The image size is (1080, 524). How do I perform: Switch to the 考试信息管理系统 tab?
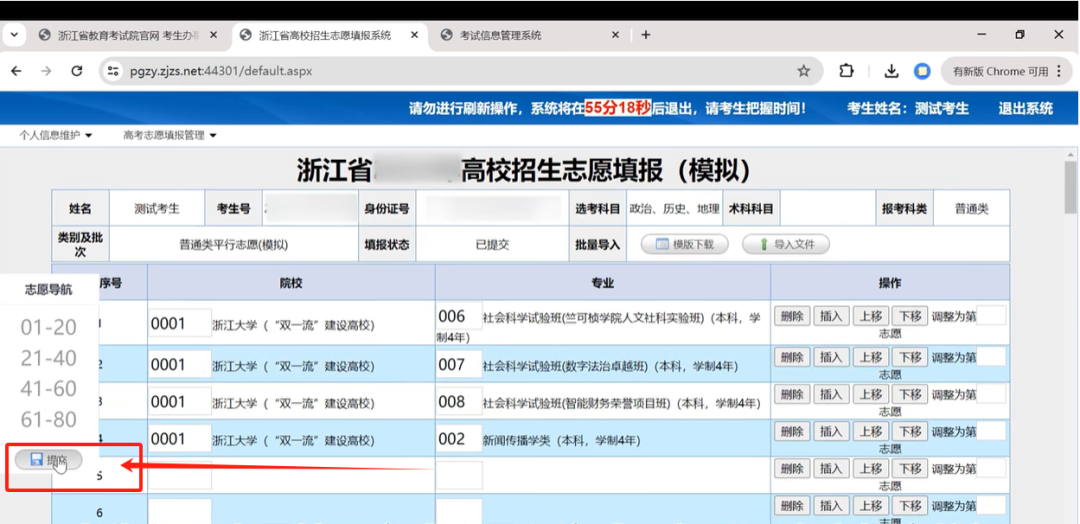pos(528,35)
